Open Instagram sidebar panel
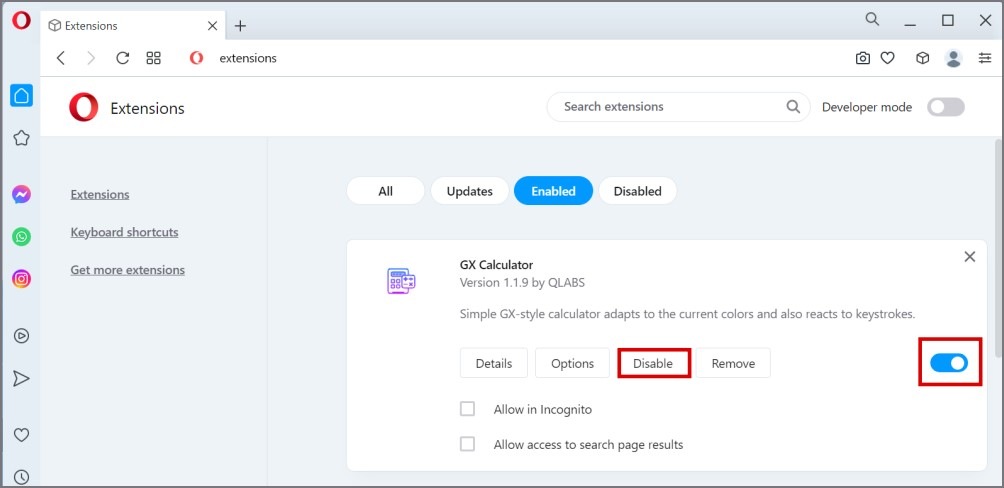 (x=22, y=279)
